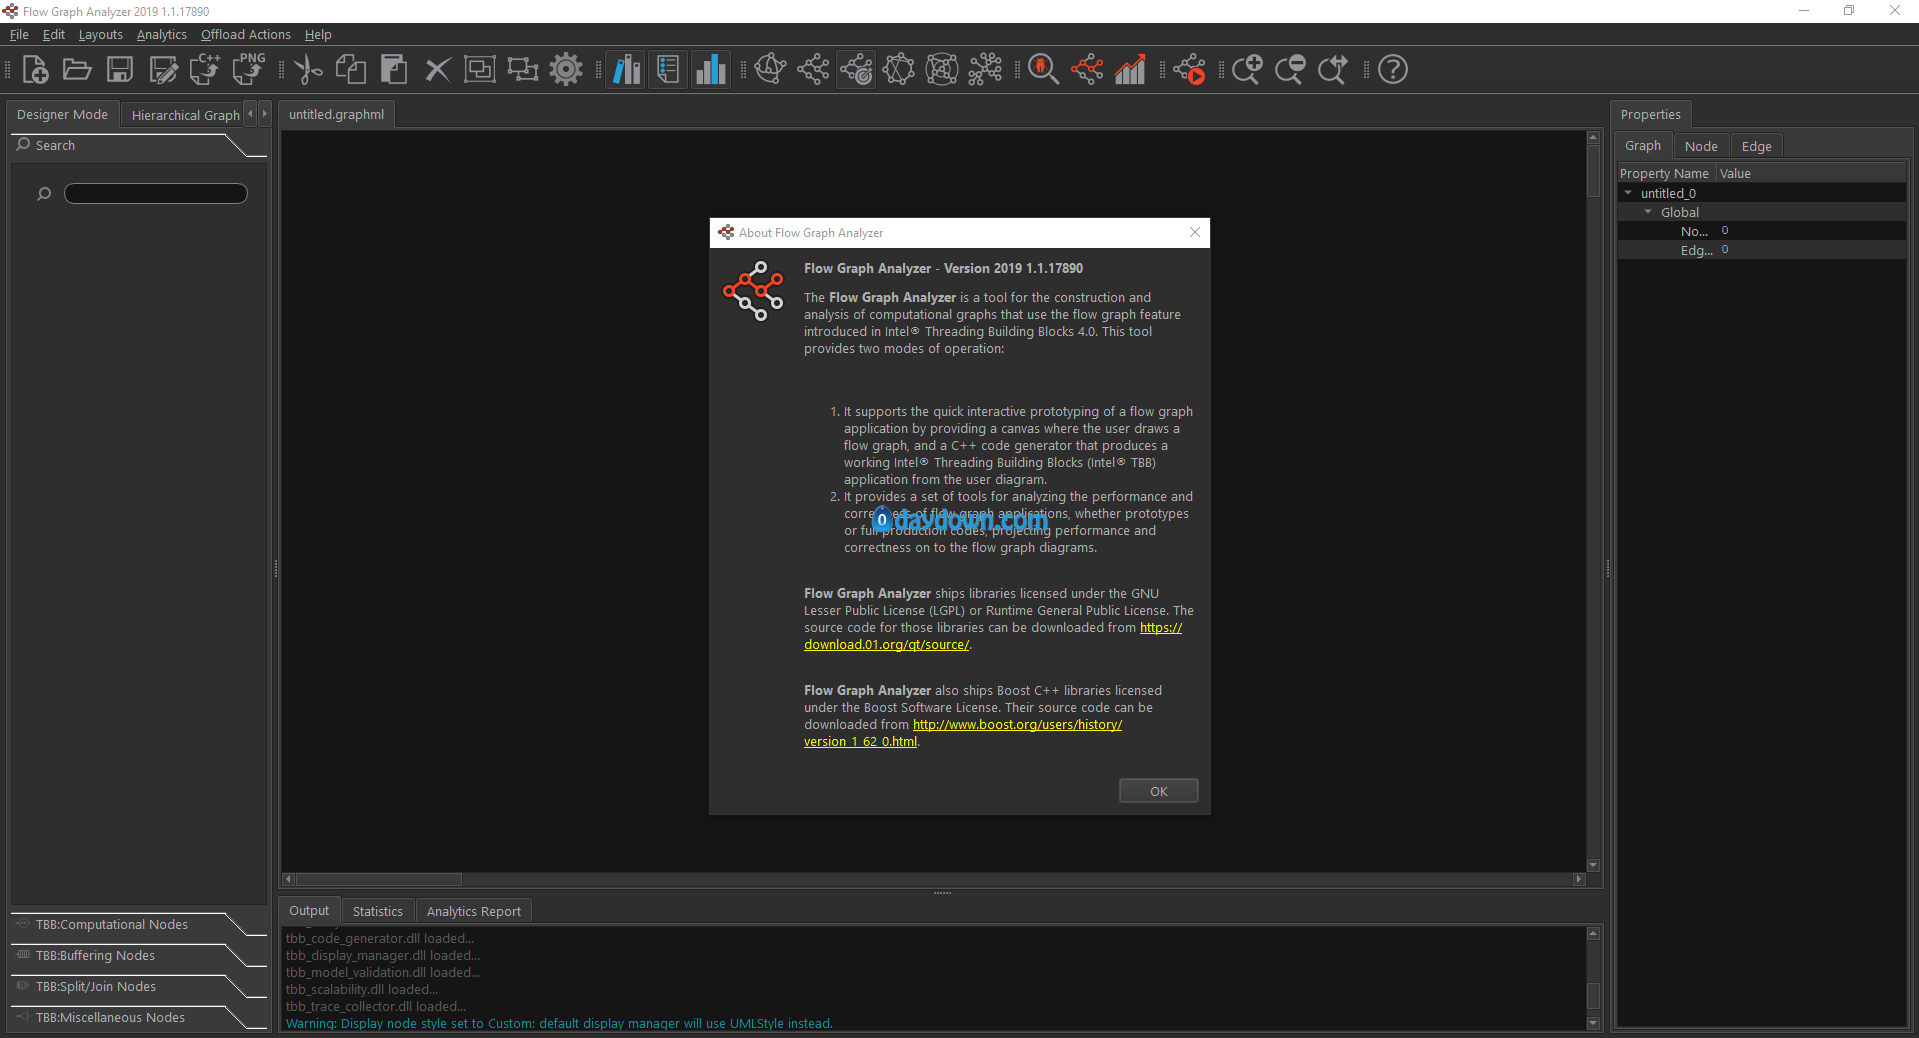Create a new graph file from the toolbar
This screenshot has height=1038, width=1919.
(35, 70)
